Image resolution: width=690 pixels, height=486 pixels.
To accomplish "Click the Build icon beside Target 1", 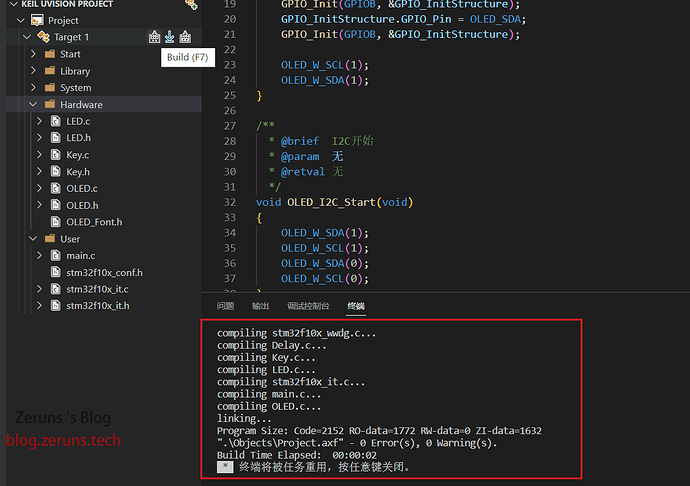I will point(154,37).
